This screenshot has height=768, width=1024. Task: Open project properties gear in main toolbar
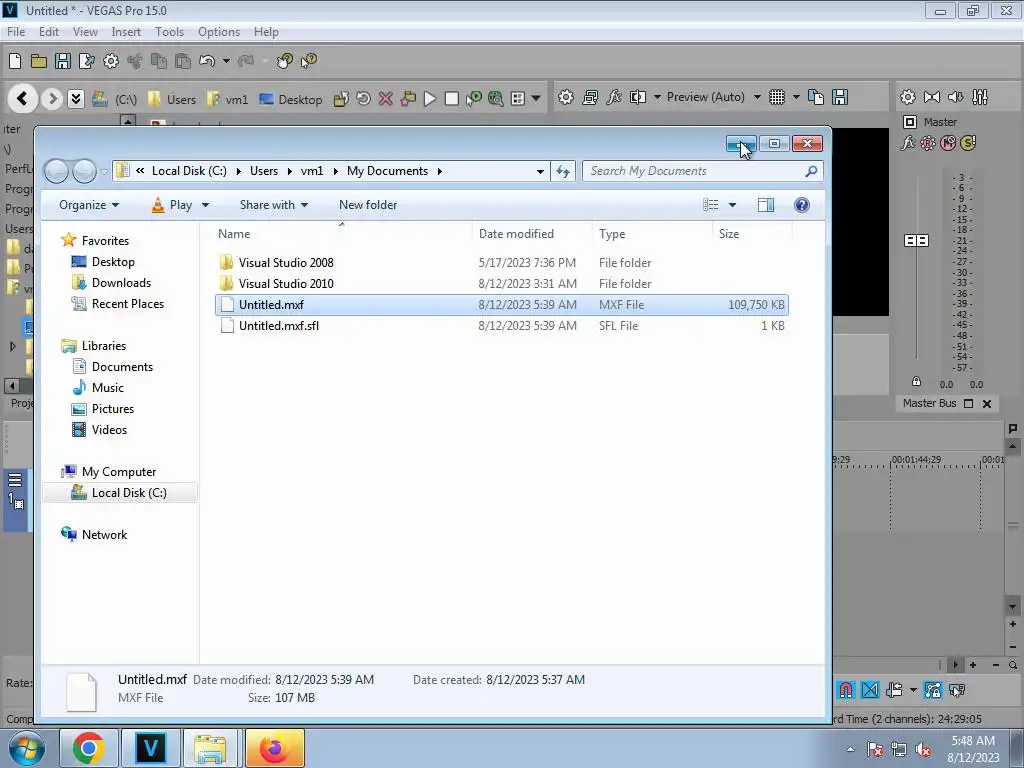111,61
